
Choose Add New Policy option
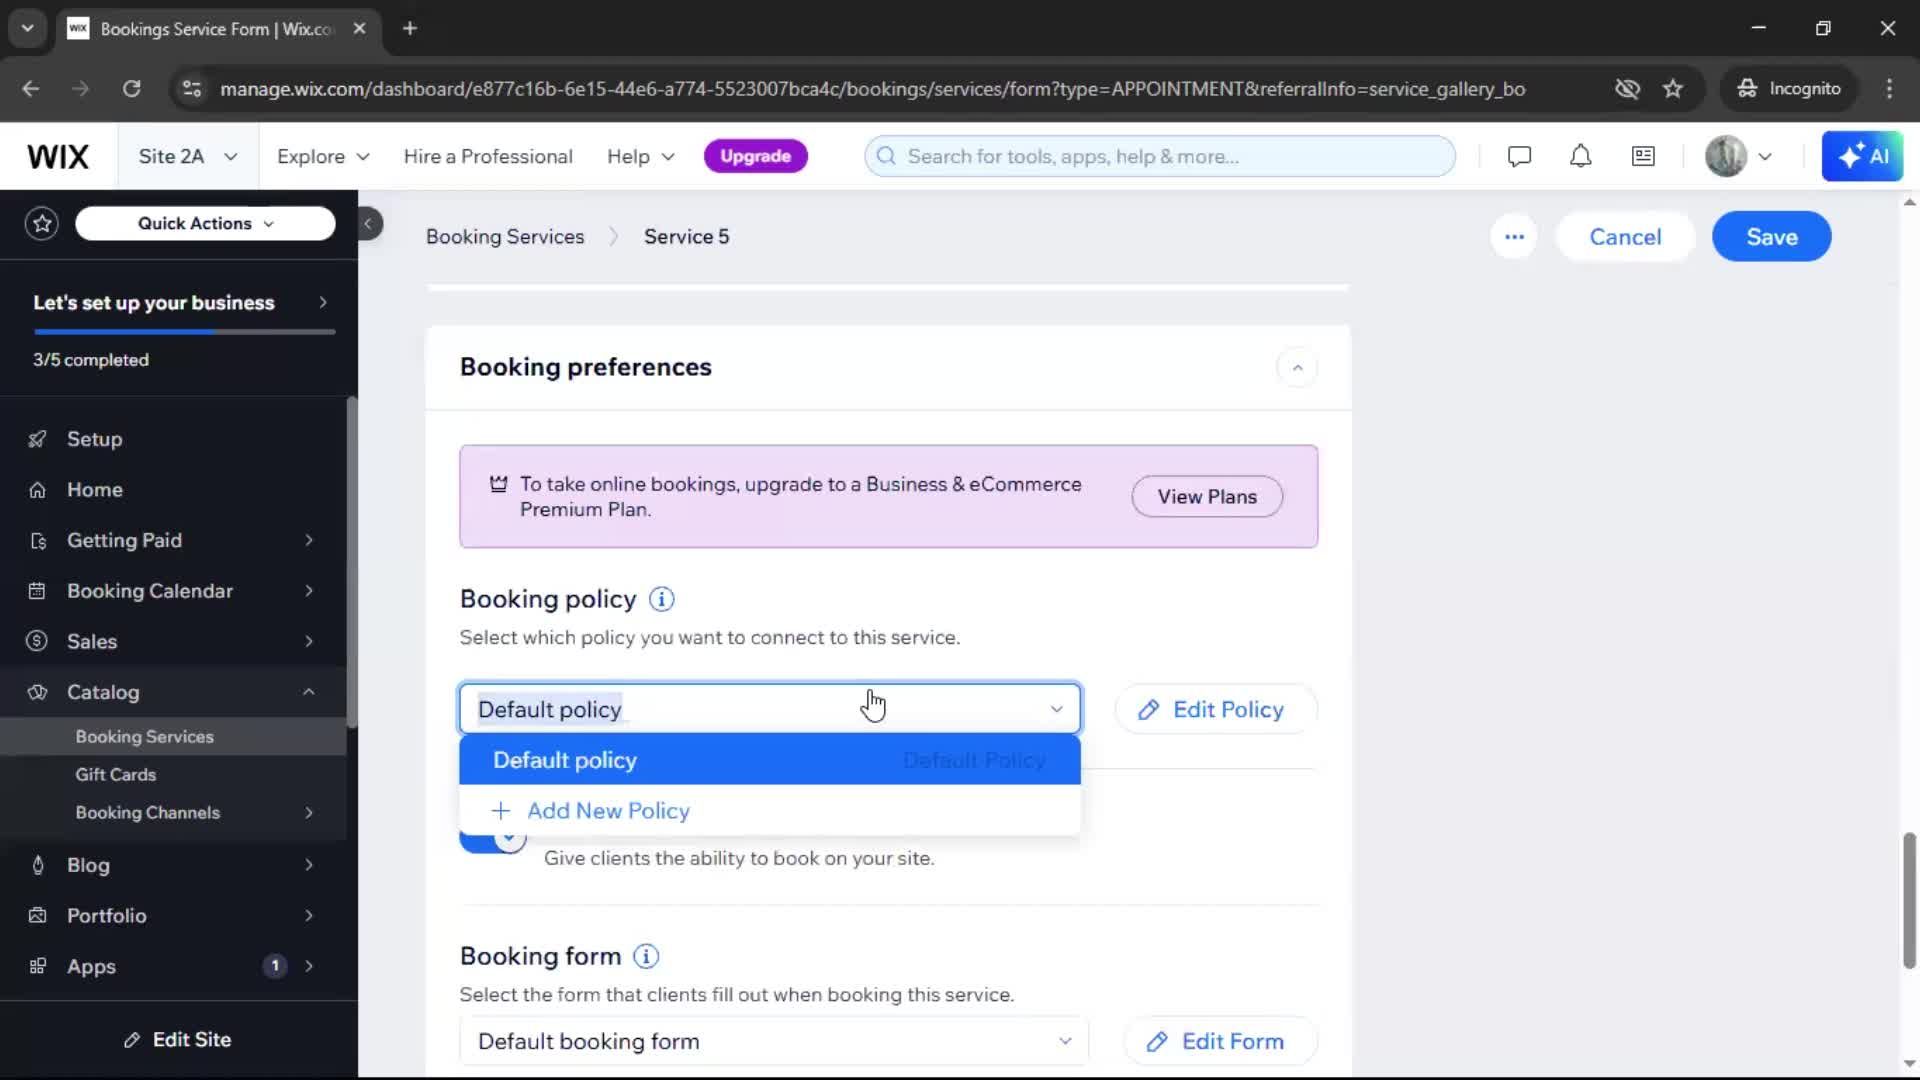[770, 811]
